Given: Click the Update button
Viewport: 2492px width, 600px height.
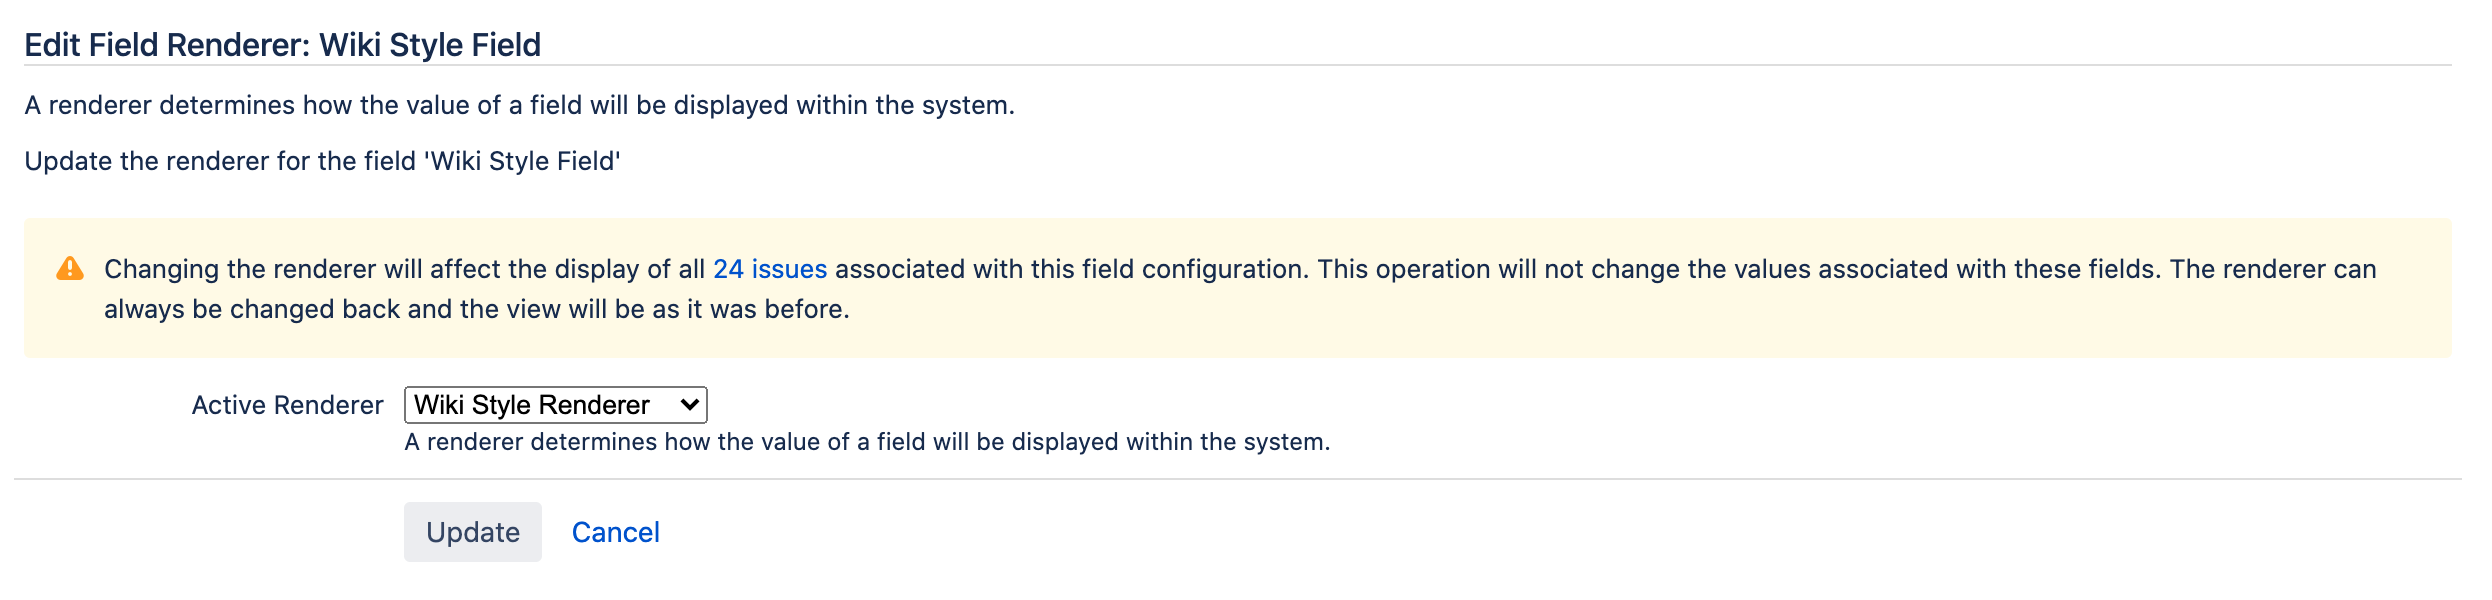Looking at the screenshot, I should [473, 532].
